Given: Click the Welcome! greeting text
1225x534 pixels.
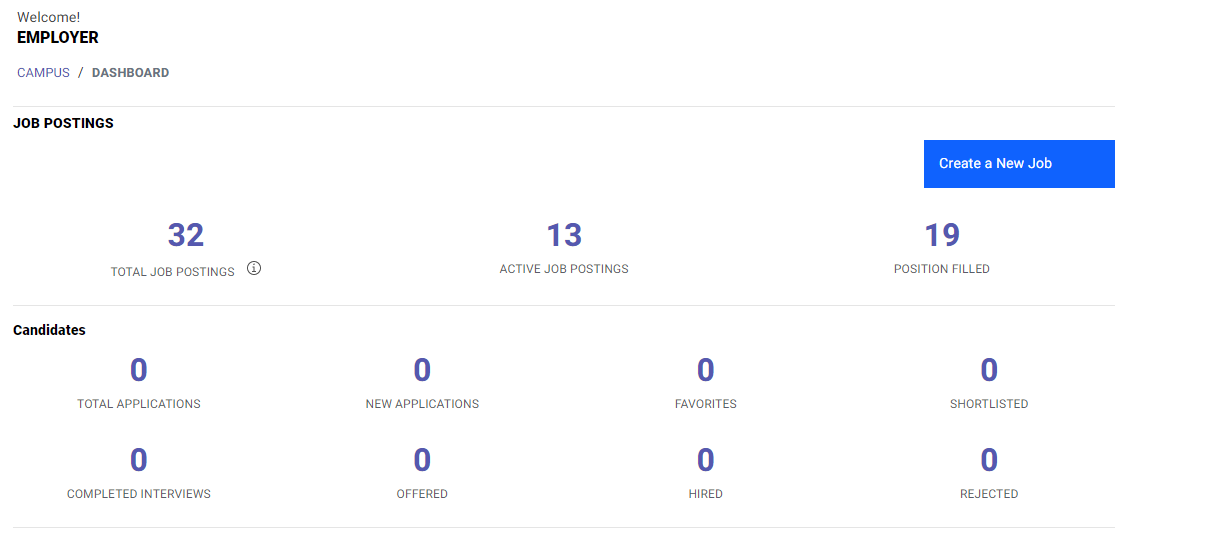Looking at the screenshot, I should [48, 17].
